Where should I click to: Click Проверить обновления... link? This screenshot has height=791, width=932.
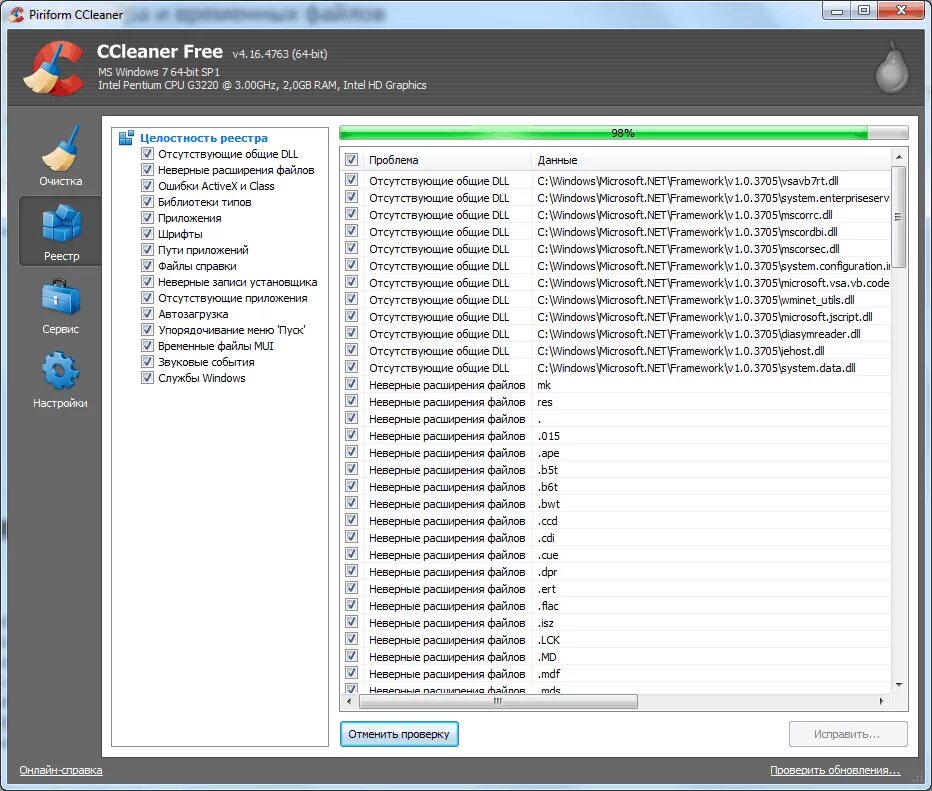835,770
